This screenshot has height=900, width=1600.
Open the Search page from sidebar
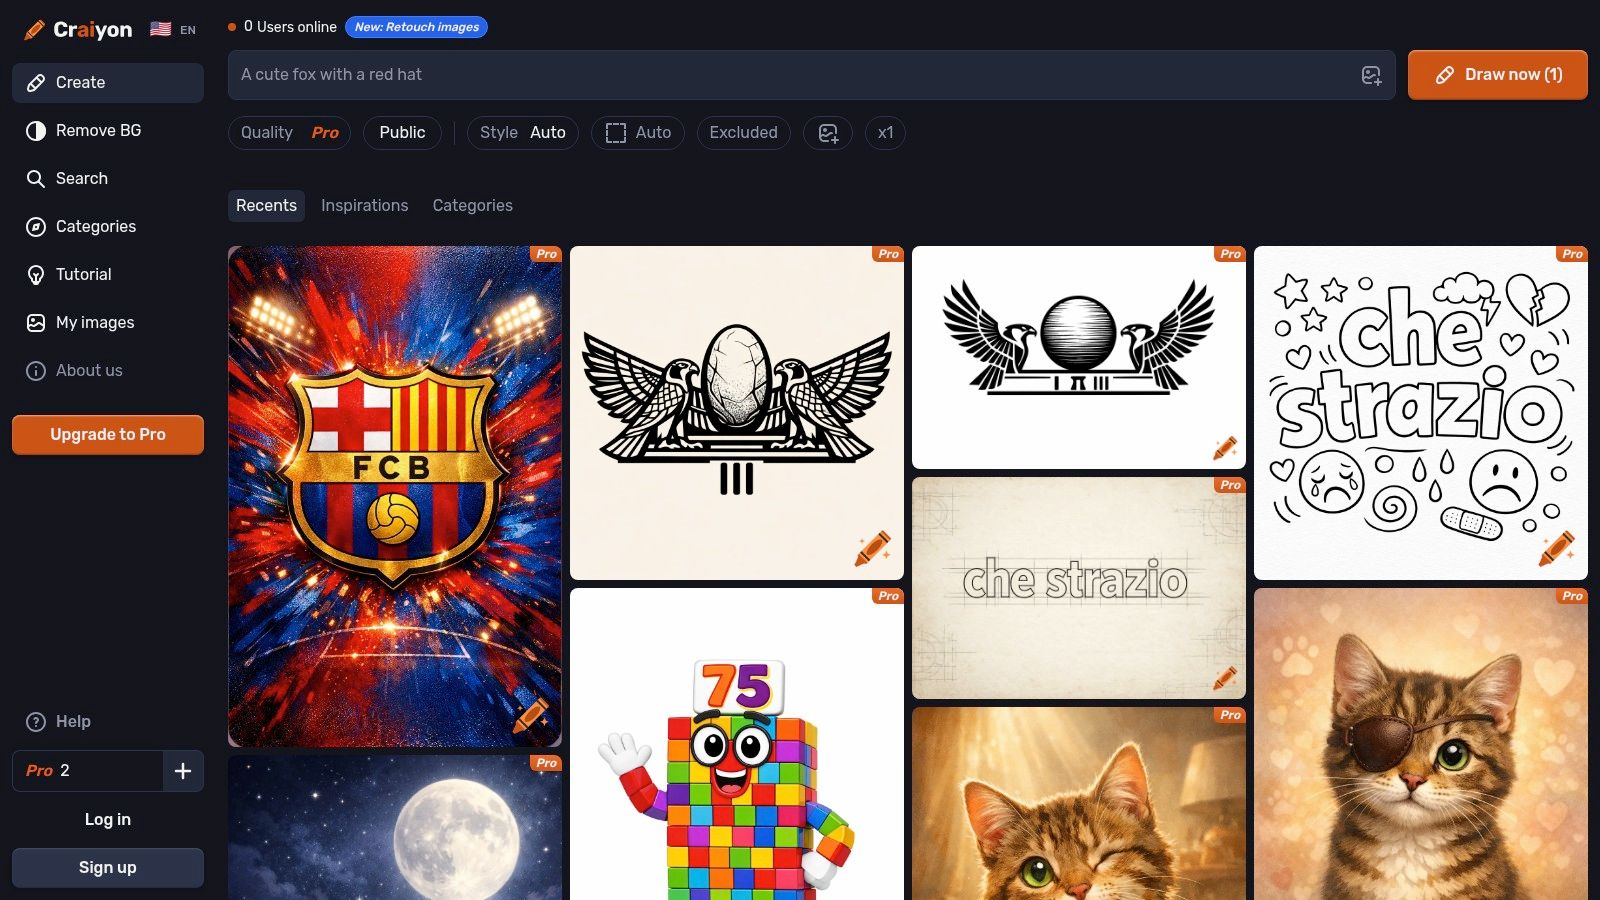(x=81, y=179)
